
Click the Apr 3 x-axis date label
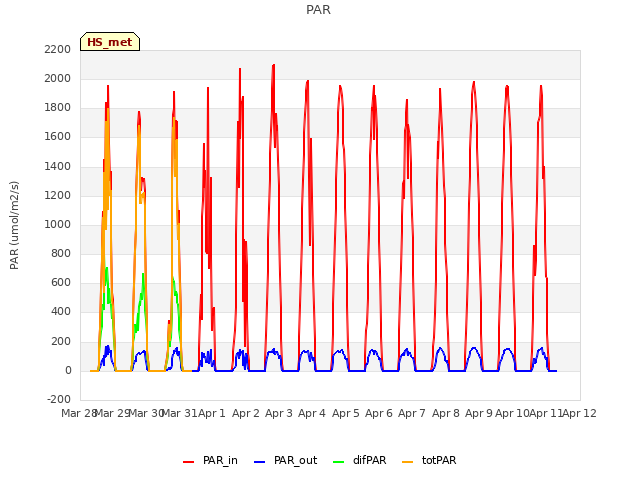pos(279,413)
